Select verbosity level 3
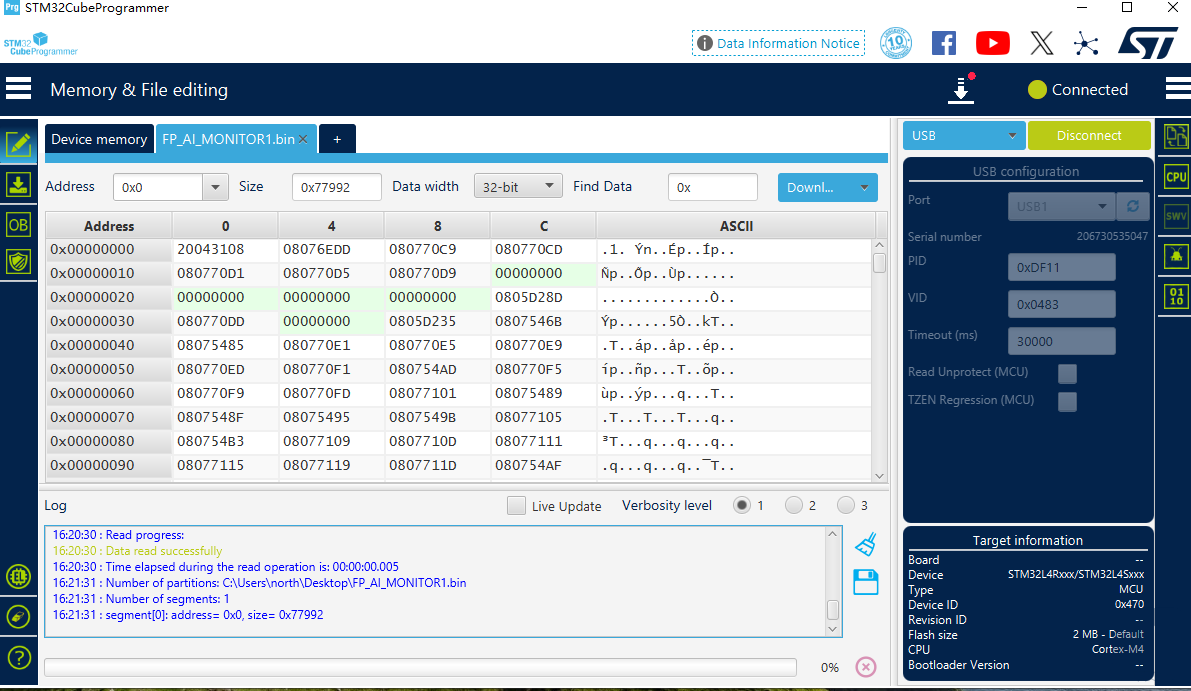Viewport: 1191px width, 691px height. [x=846, y=506]
